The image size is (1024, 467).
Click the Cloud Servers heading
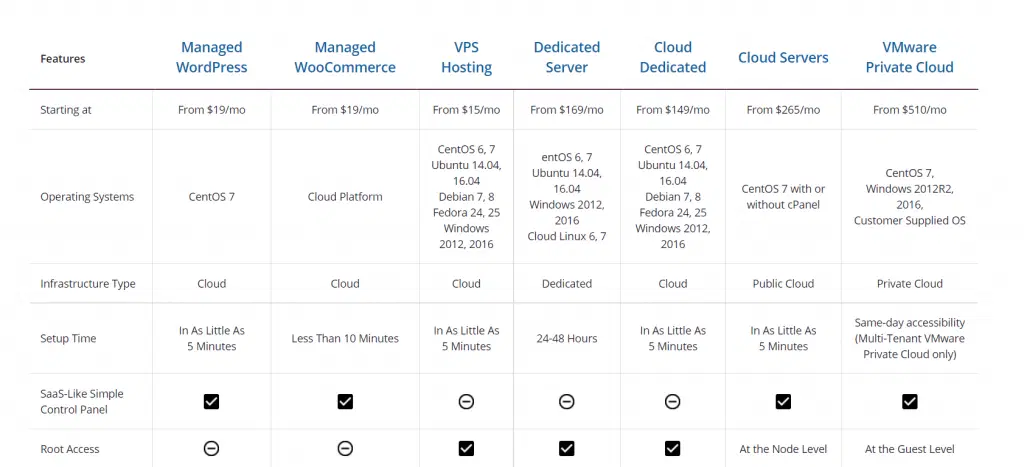coord(783,58)
